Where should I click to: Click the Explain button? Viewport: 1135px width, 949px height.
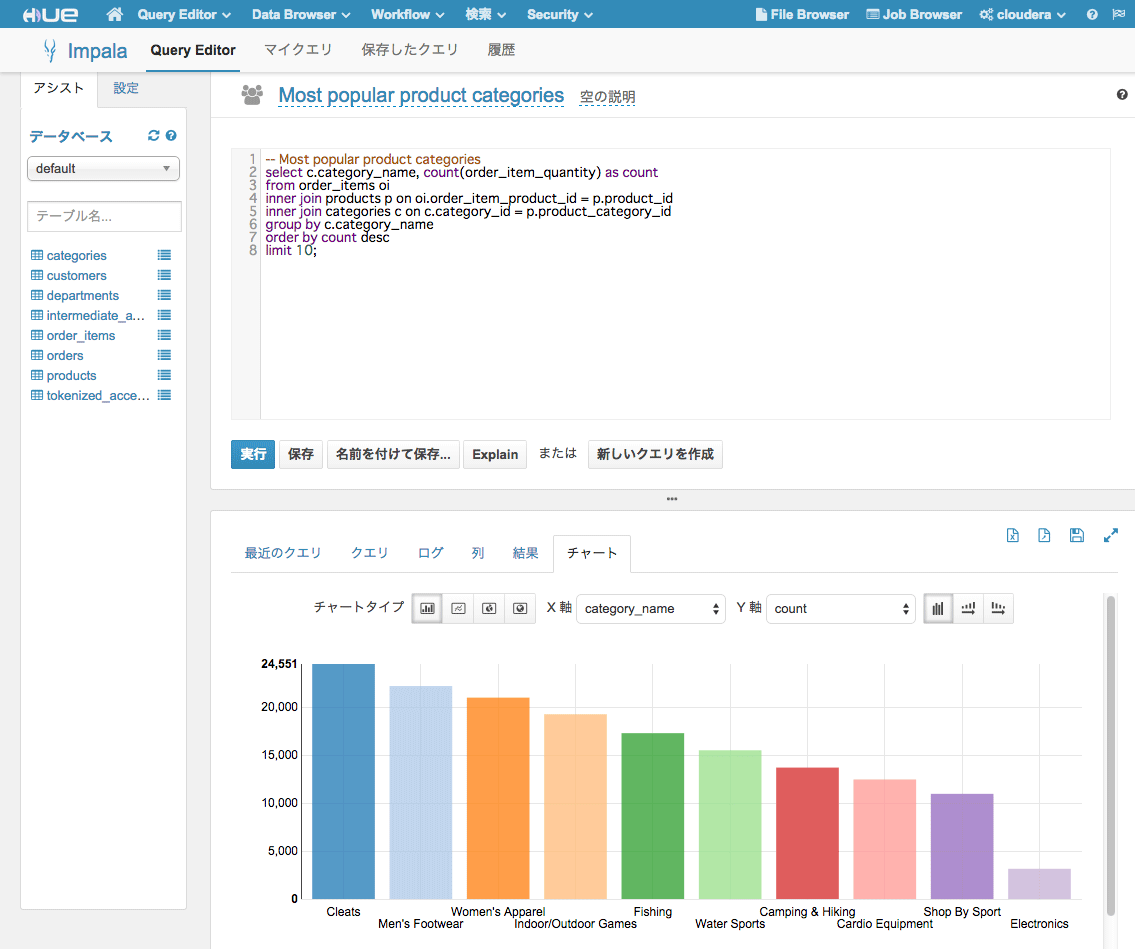[x=495, y=454]
